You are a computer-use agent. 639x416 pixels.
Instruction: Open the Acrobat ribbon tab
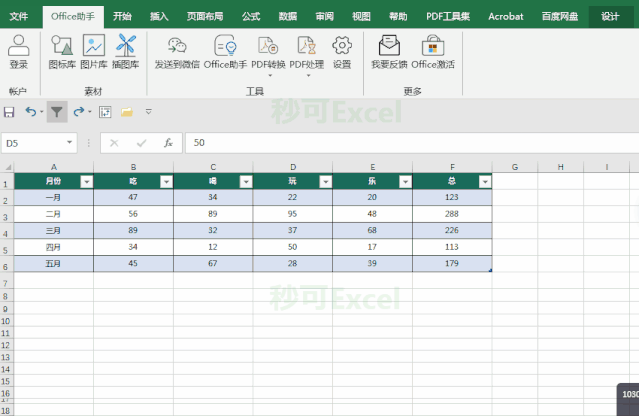point(506,17)
